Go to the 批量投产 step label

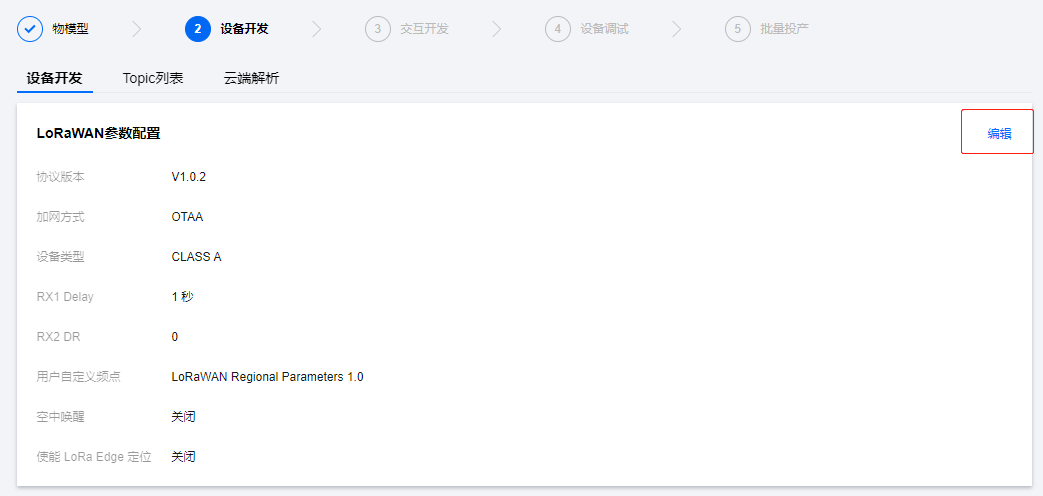784,29
